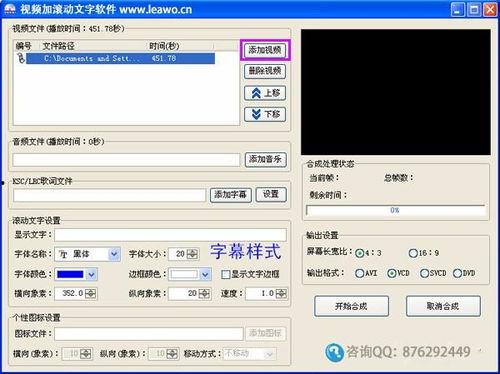500x374 pixels.
Task: Click the 速度 1.0 speed stepper
Action: click(x=281, y=294)
